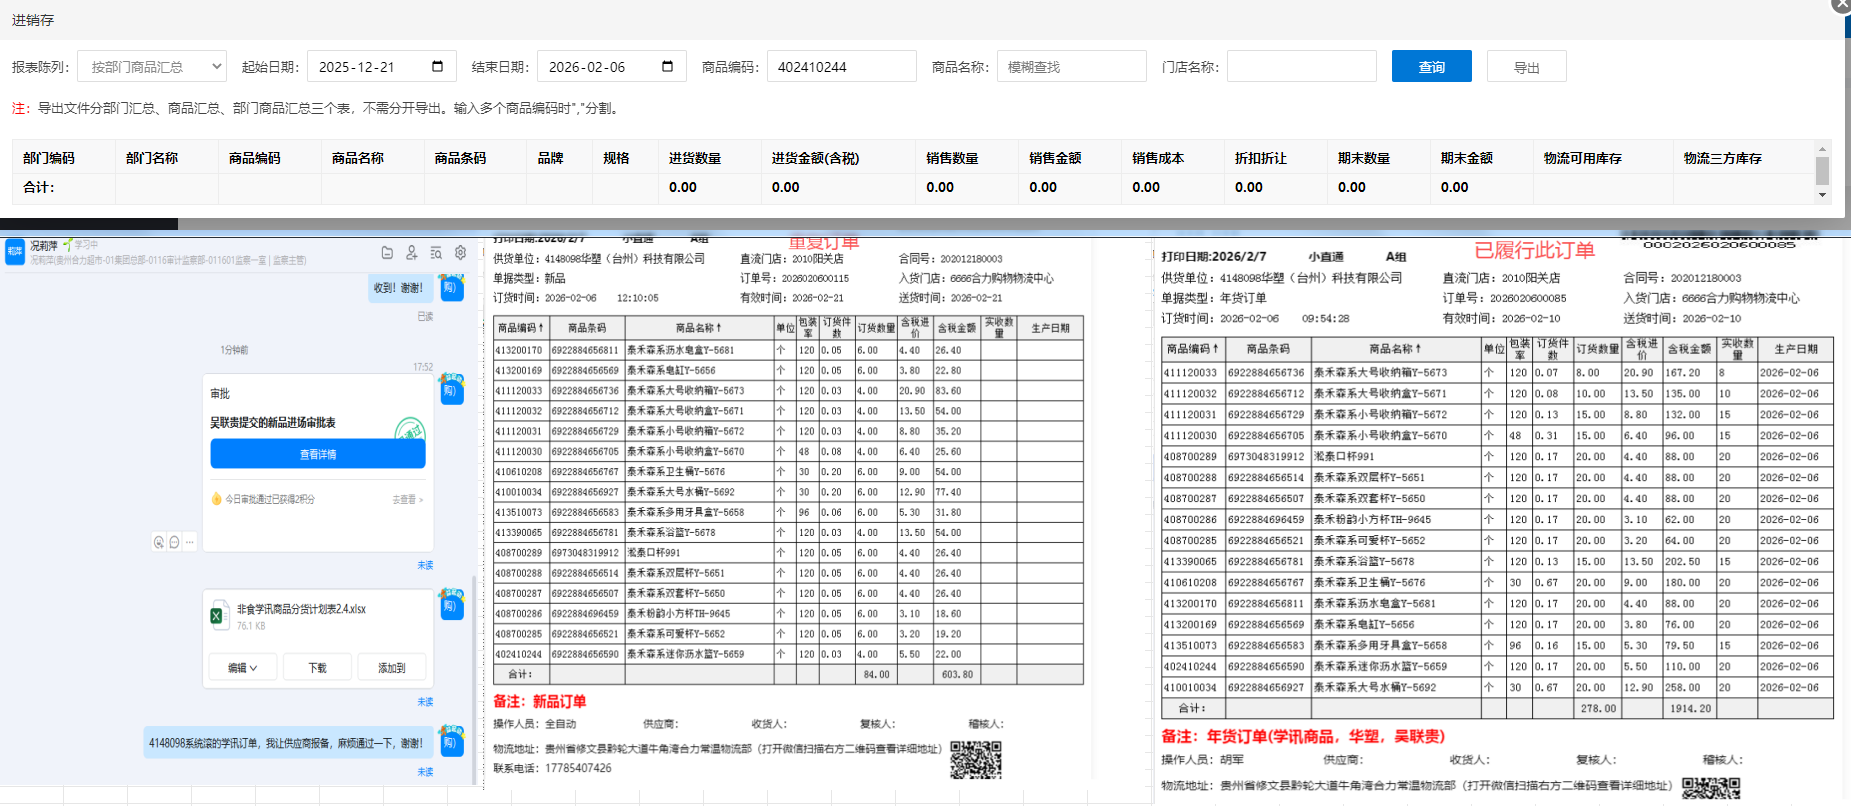The image size is (1851, 806).
Task: Click 查看详情 on the approval card
Action: pyautogui.click(x=318, y=455)
